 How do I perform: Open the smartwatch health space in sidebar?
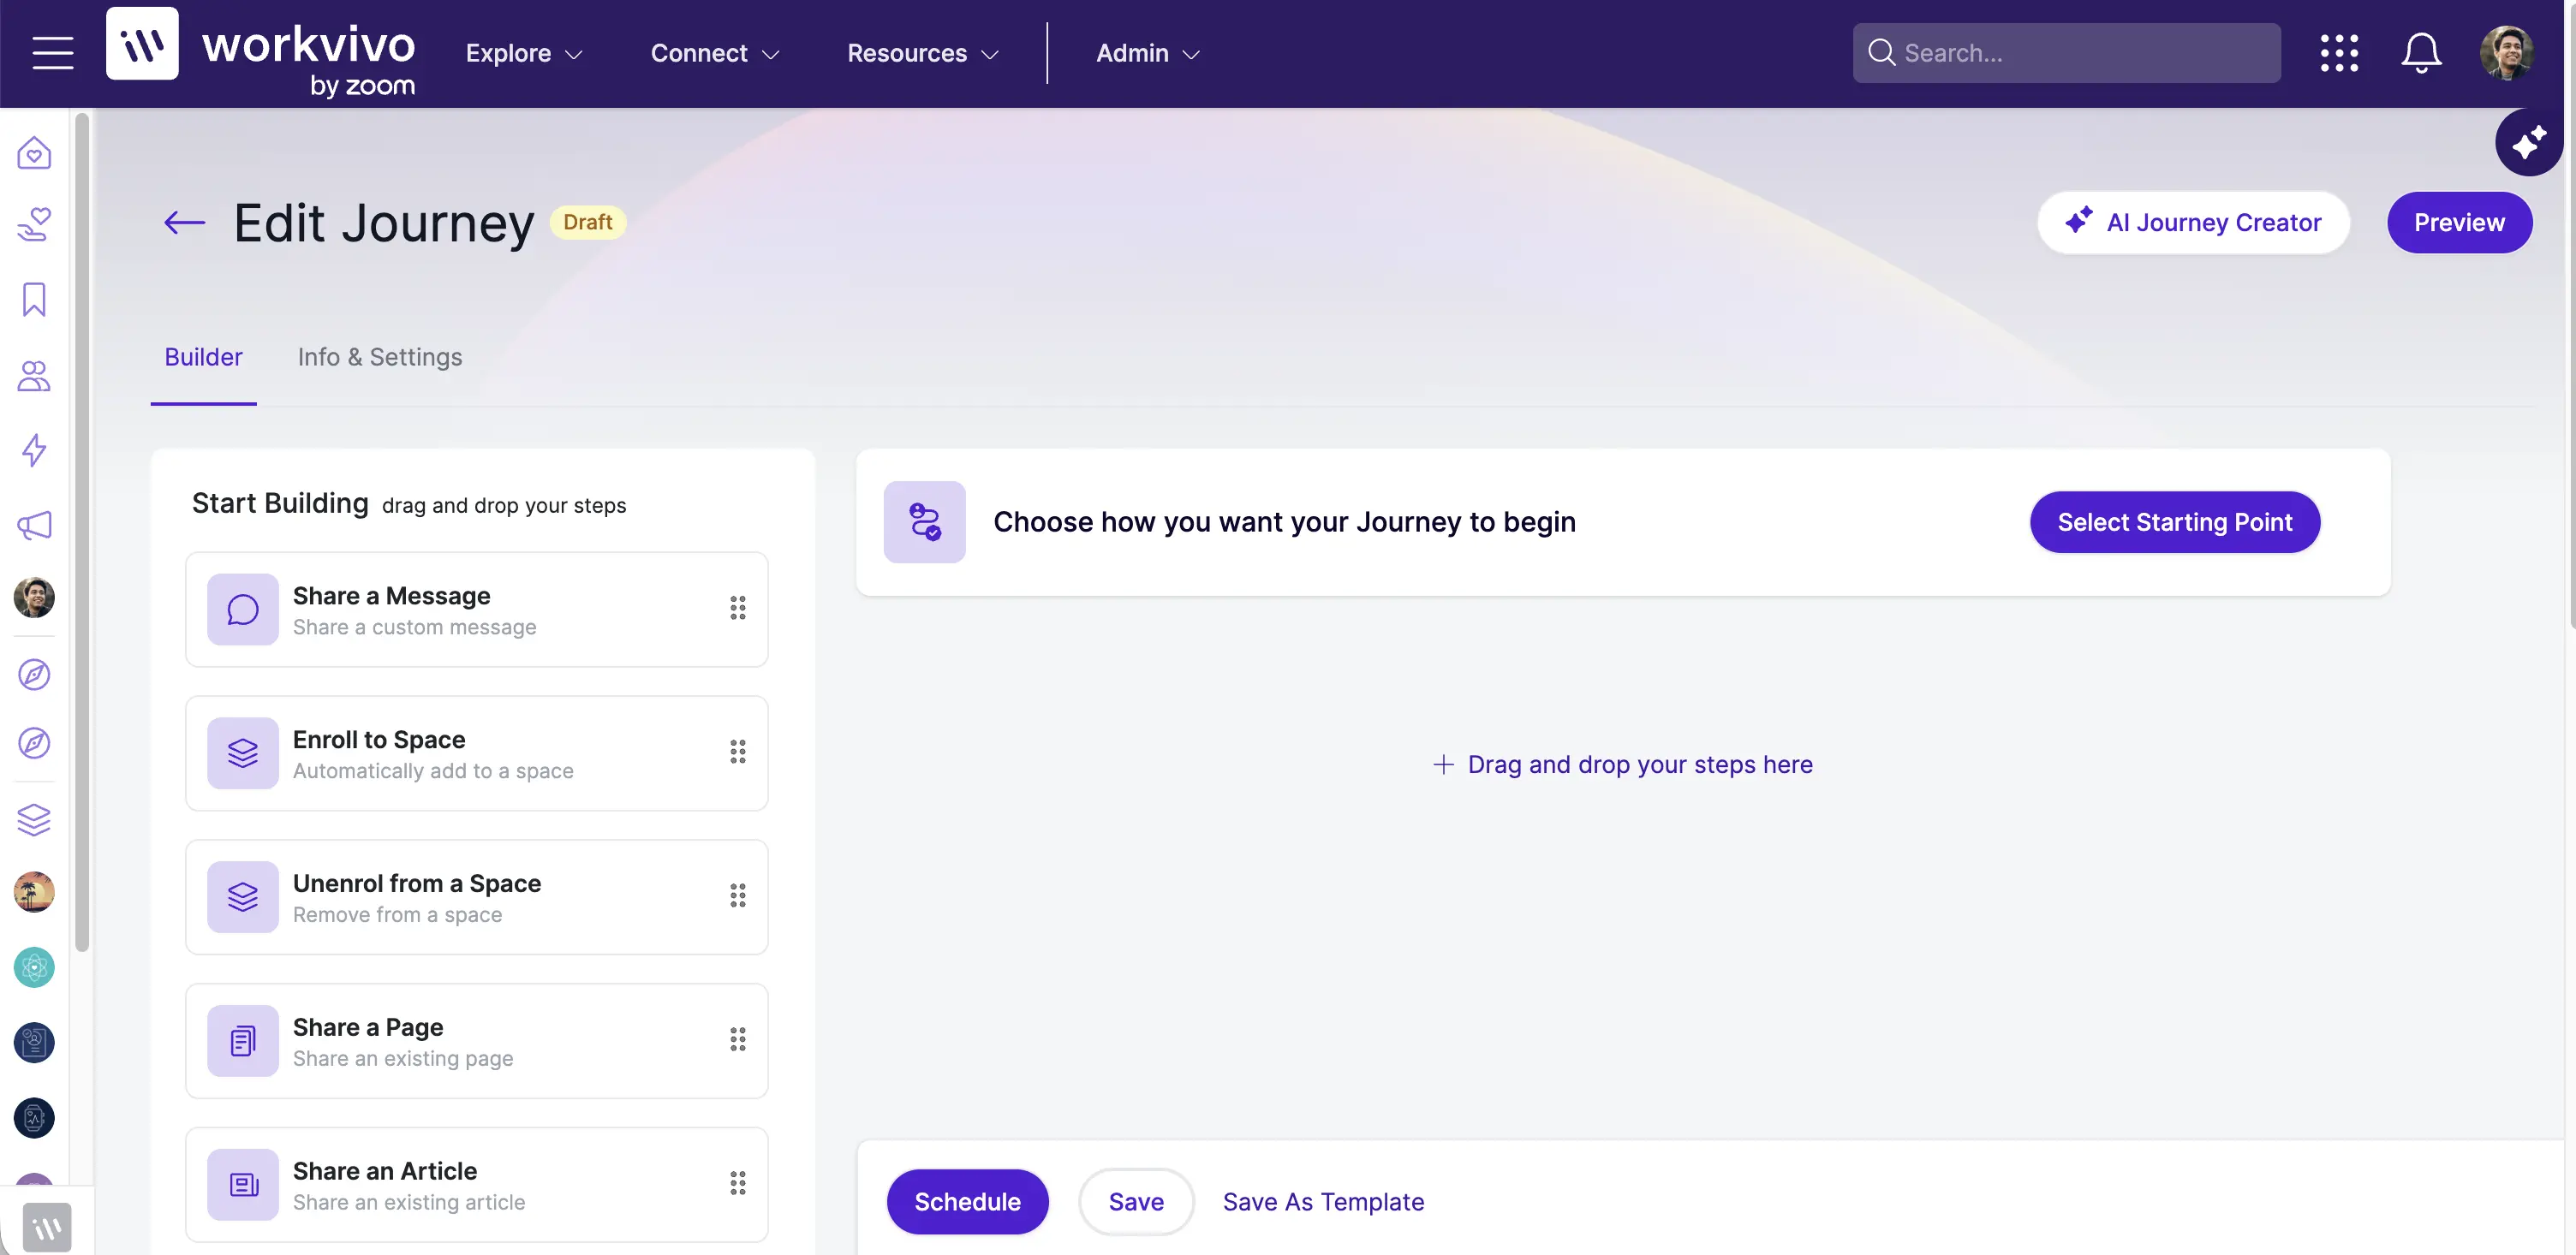pos(34,1118)
